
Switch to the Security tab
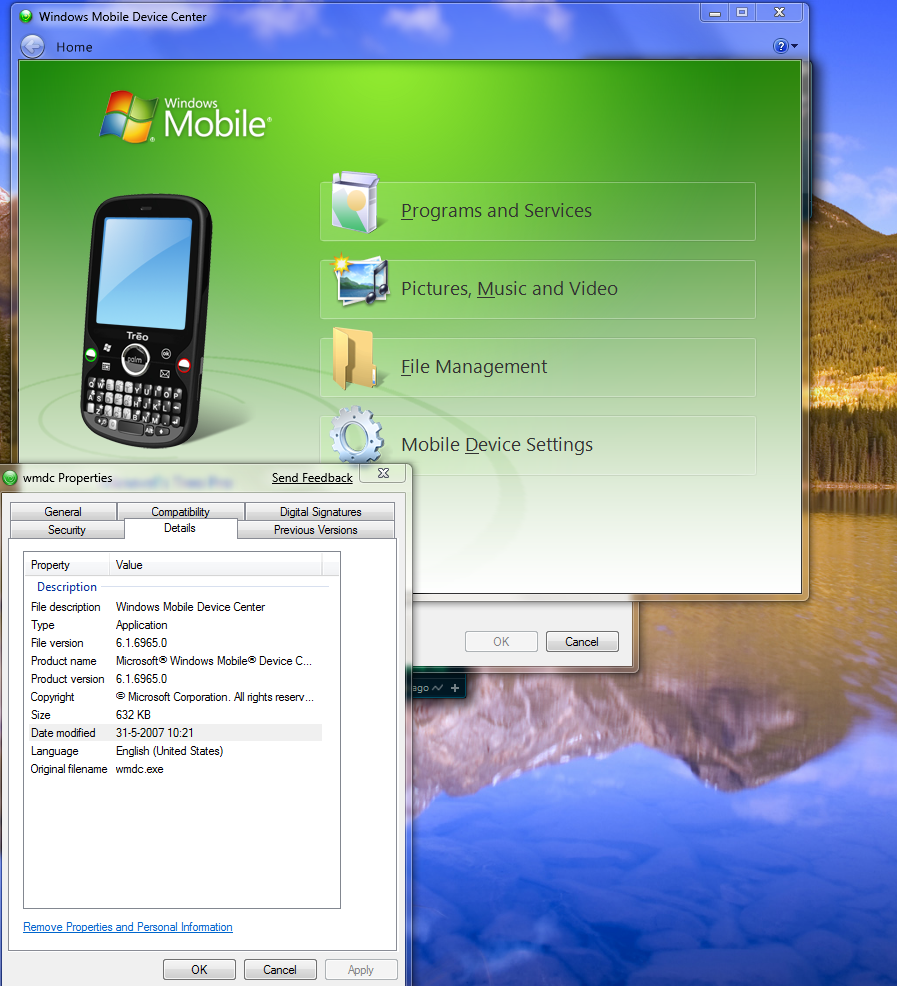pyautogui.click(x=67, y=529)
